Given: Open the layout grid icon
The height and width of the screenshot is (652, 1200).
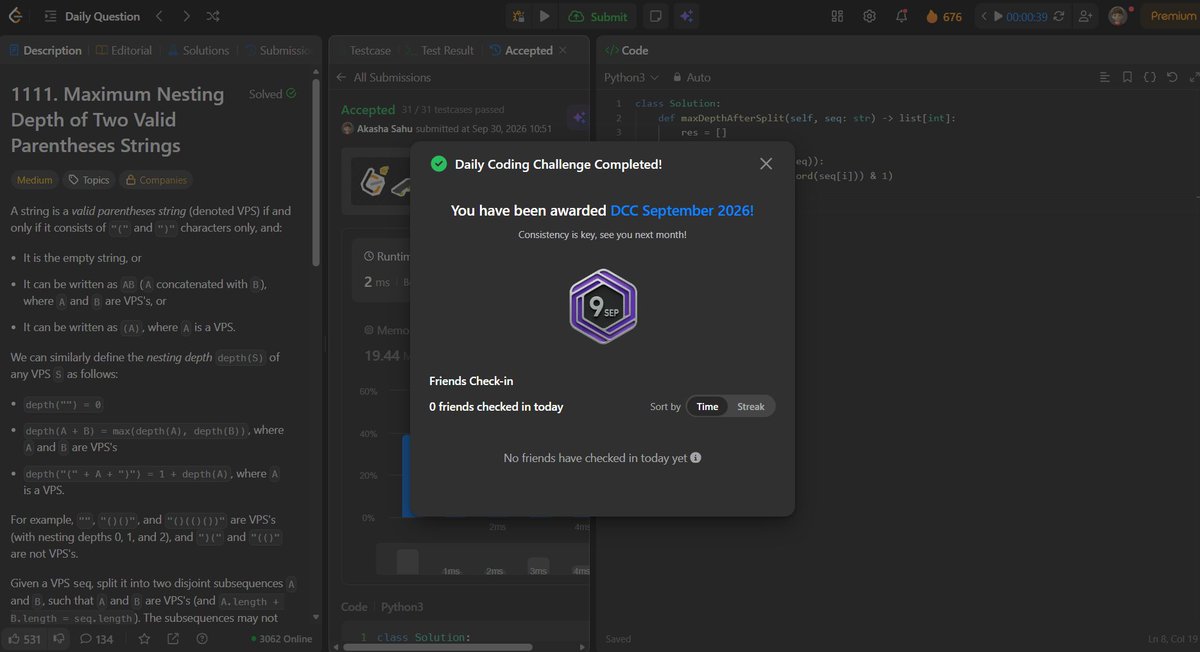Looking at the screenshot, I should (838, 16).
